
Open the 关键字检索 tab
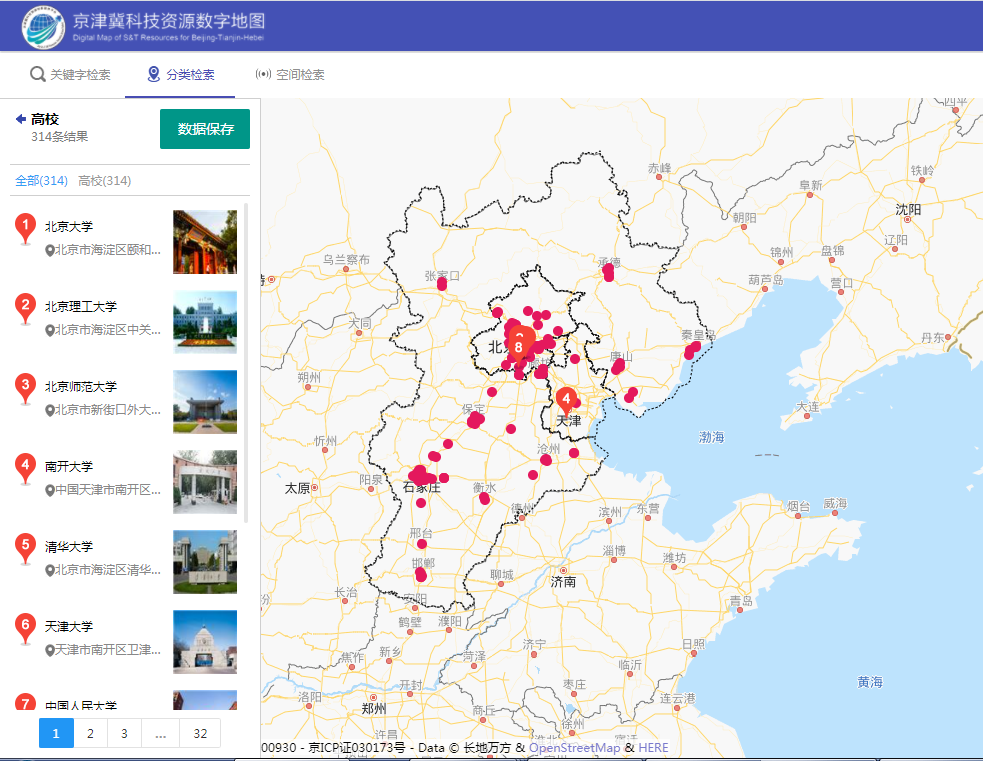pyautogui.click(x=70, y=75)
